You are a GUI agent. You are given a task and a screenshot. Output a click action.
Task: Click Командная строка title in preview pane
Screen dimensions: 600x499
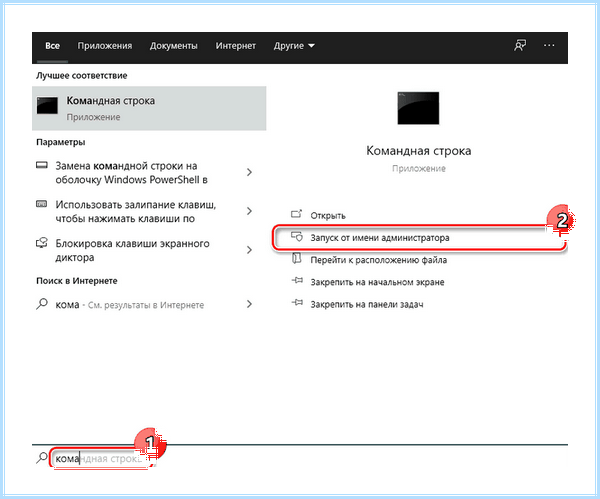tap(419, 150)
